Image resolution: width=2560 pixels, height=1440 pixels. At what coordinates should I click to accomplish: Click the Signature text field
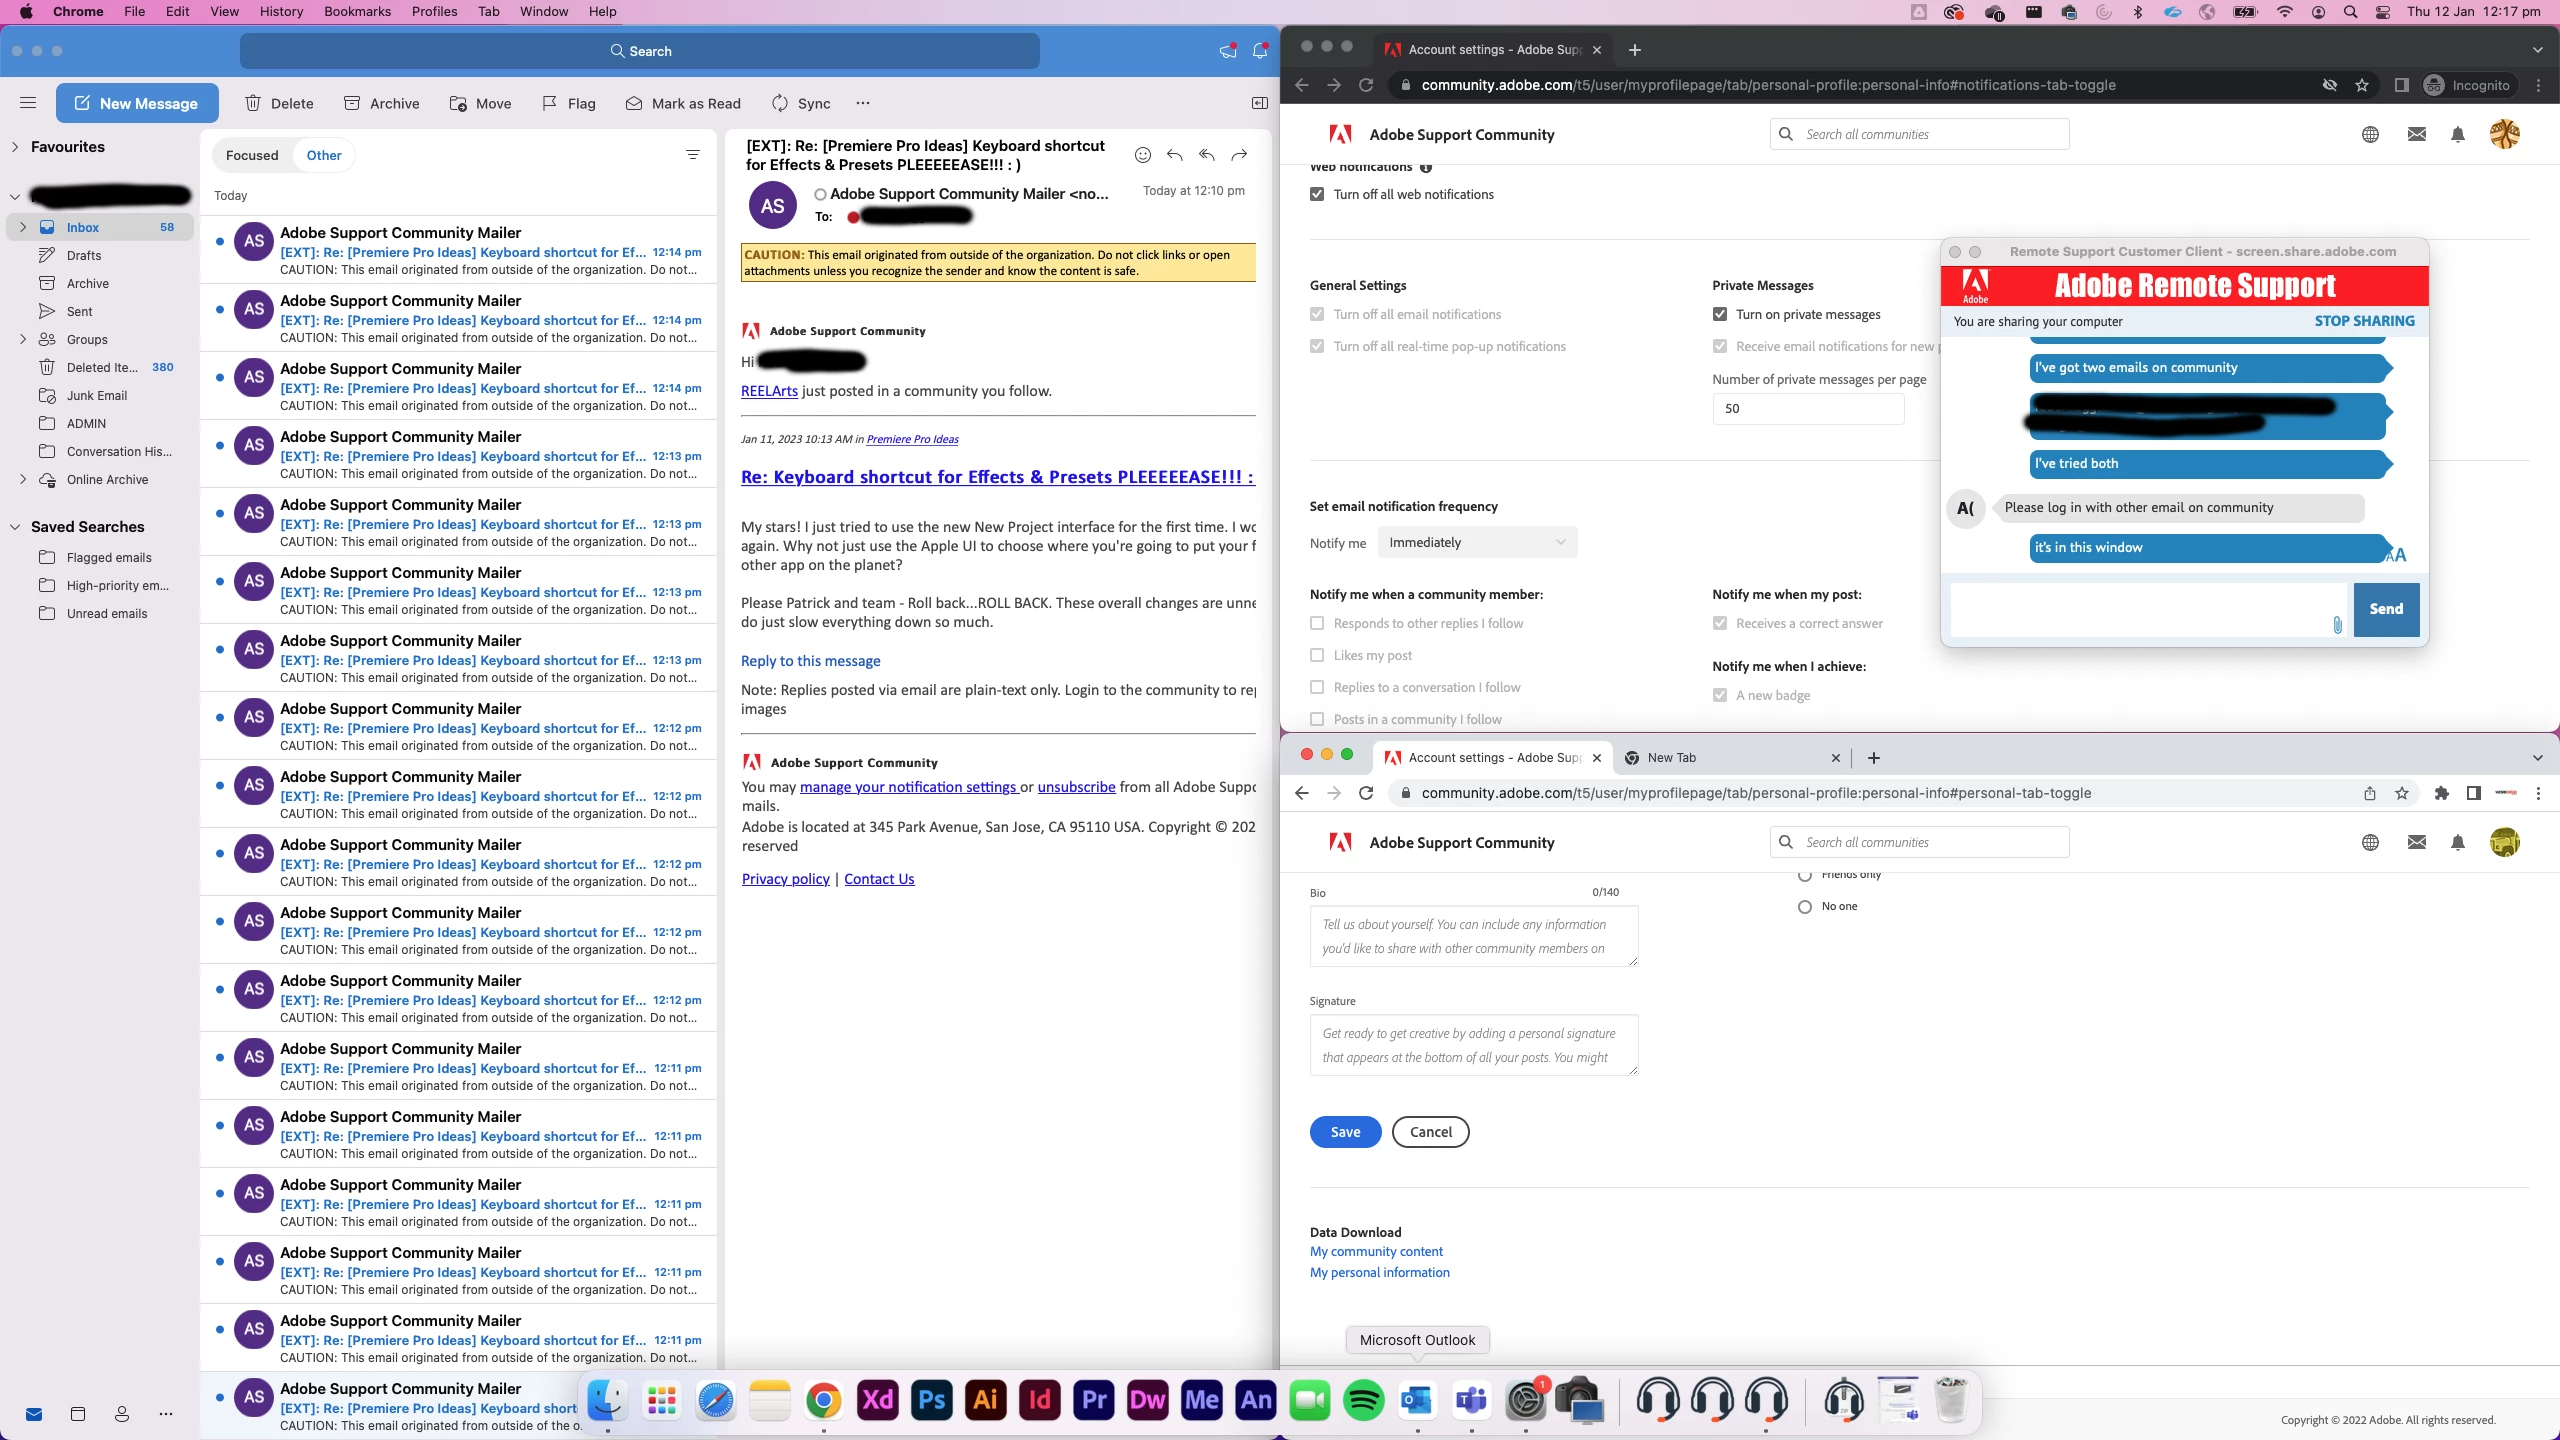pos(1473,1045)
